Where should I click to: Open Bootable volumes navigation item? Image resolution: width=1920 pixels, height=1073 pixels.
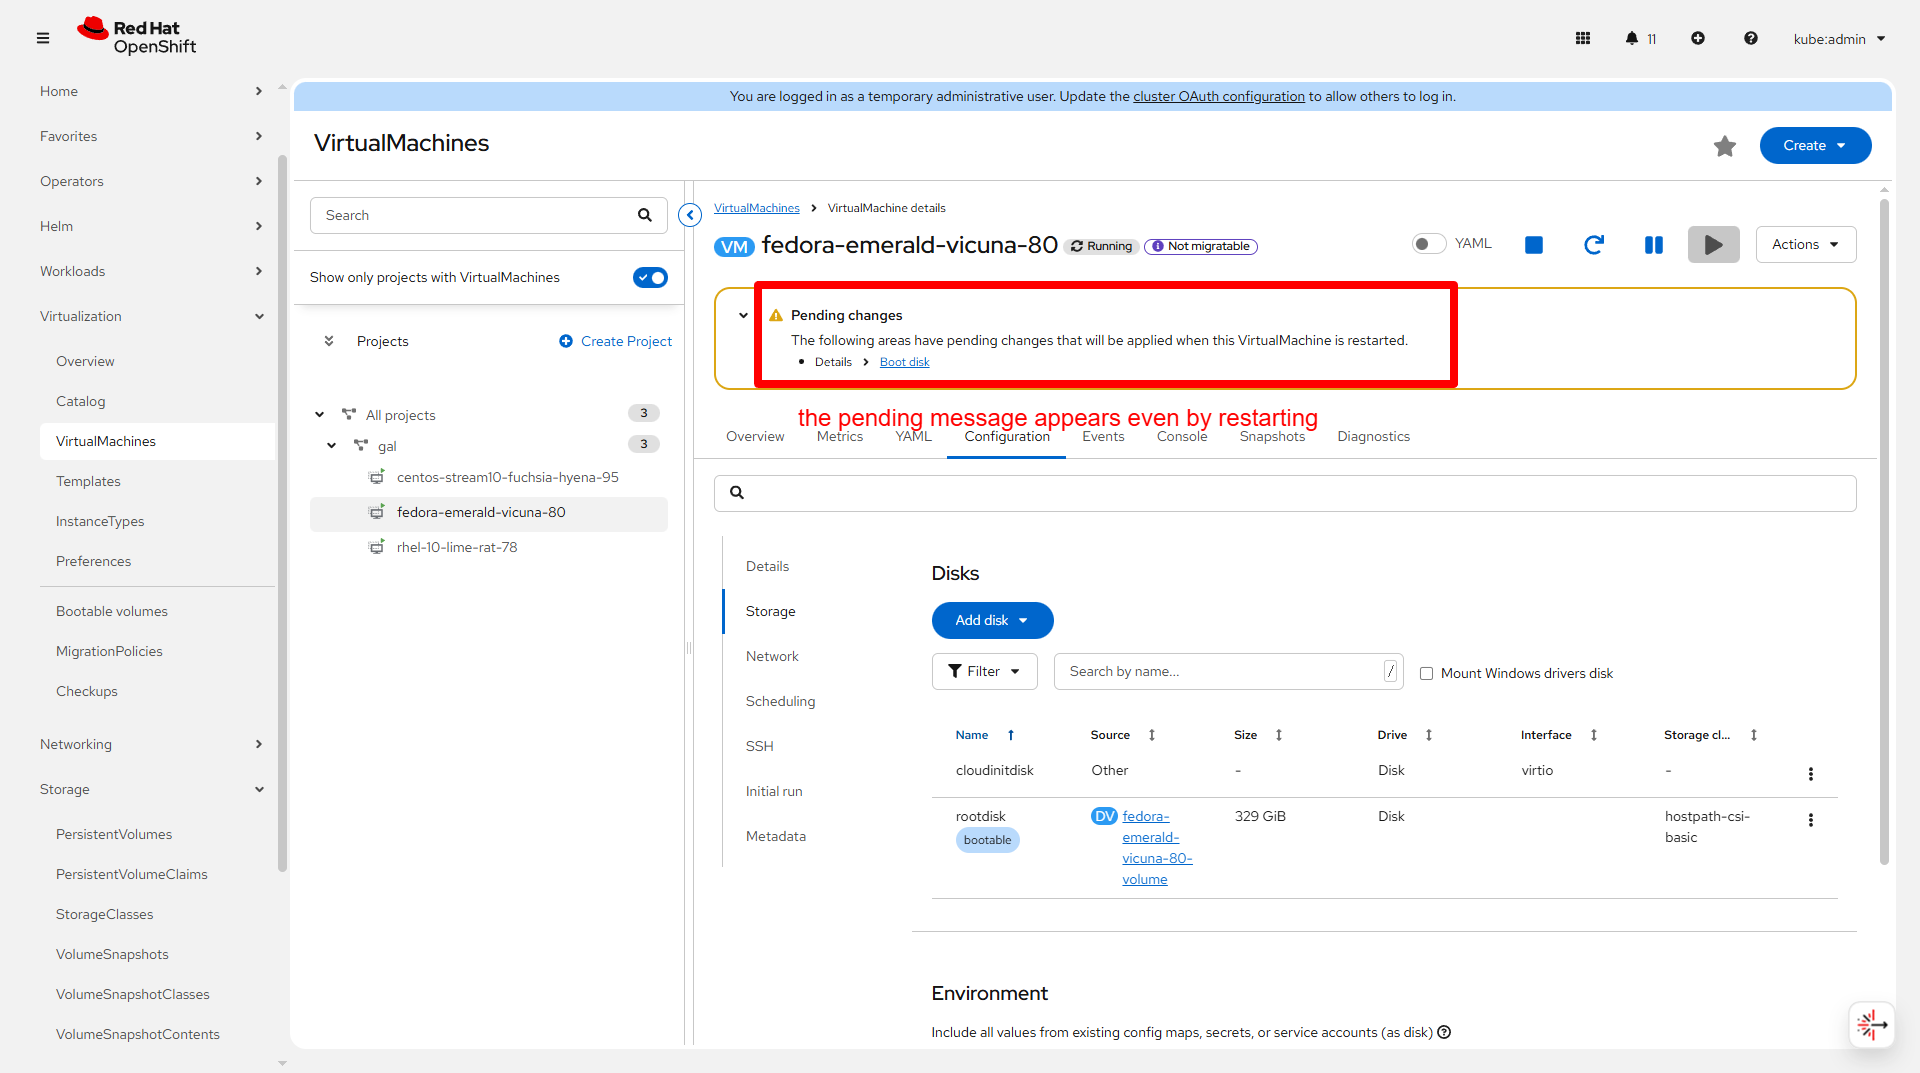pyautogui.click(x=112, y=611)
